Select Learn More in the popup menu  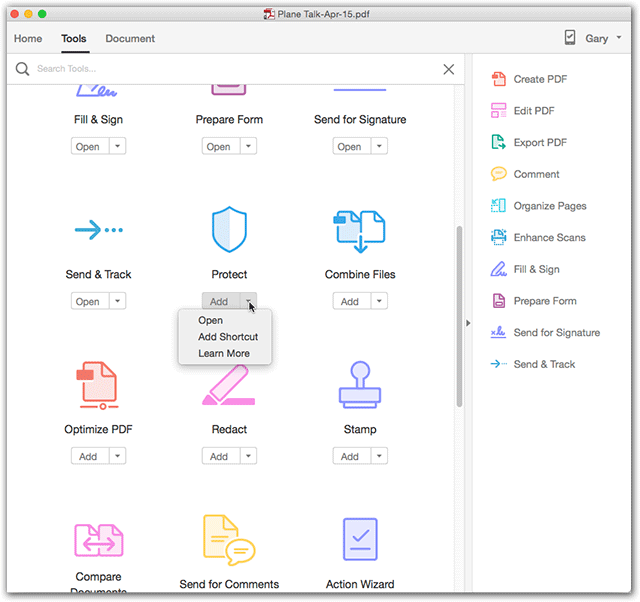tap(224, 353)
